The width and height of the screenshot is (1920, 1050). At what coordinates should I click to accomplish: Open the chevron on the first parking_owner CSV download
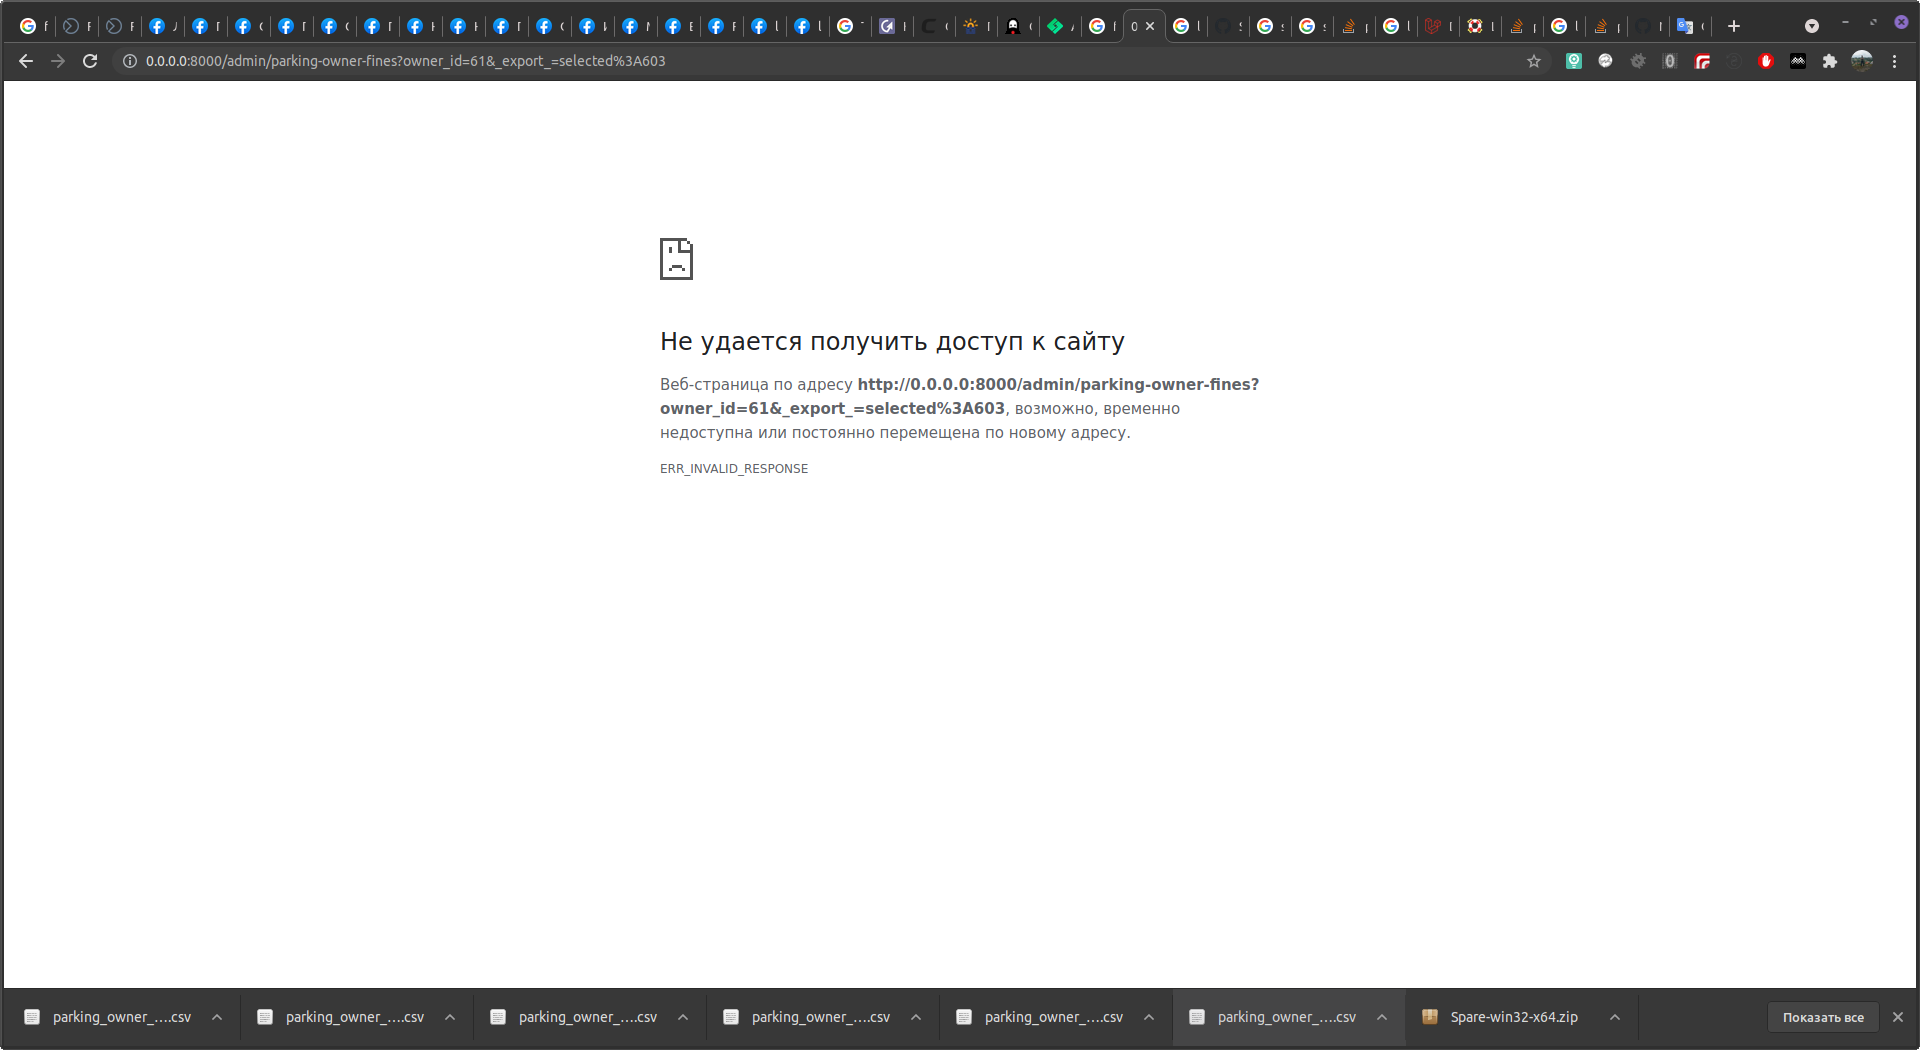[x=217, y=1017]
